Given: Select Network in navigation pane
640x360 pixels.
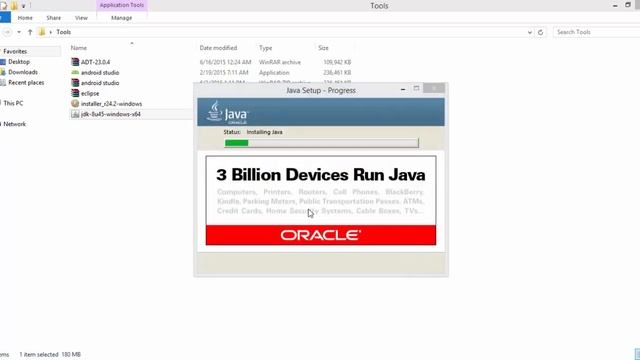Looking at the screenshot, I should (14, 124).
